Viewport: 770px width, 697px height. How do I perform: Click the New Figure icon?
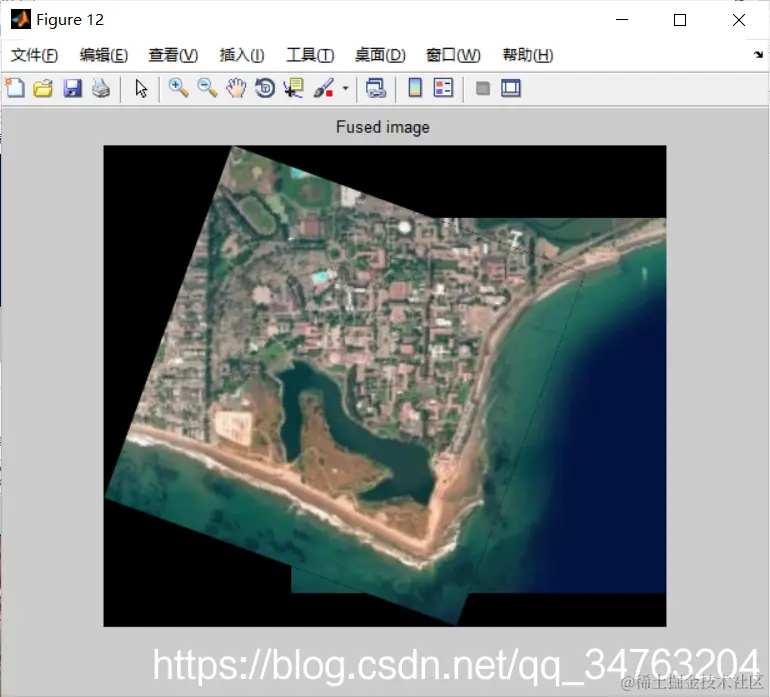pos(15,88)
